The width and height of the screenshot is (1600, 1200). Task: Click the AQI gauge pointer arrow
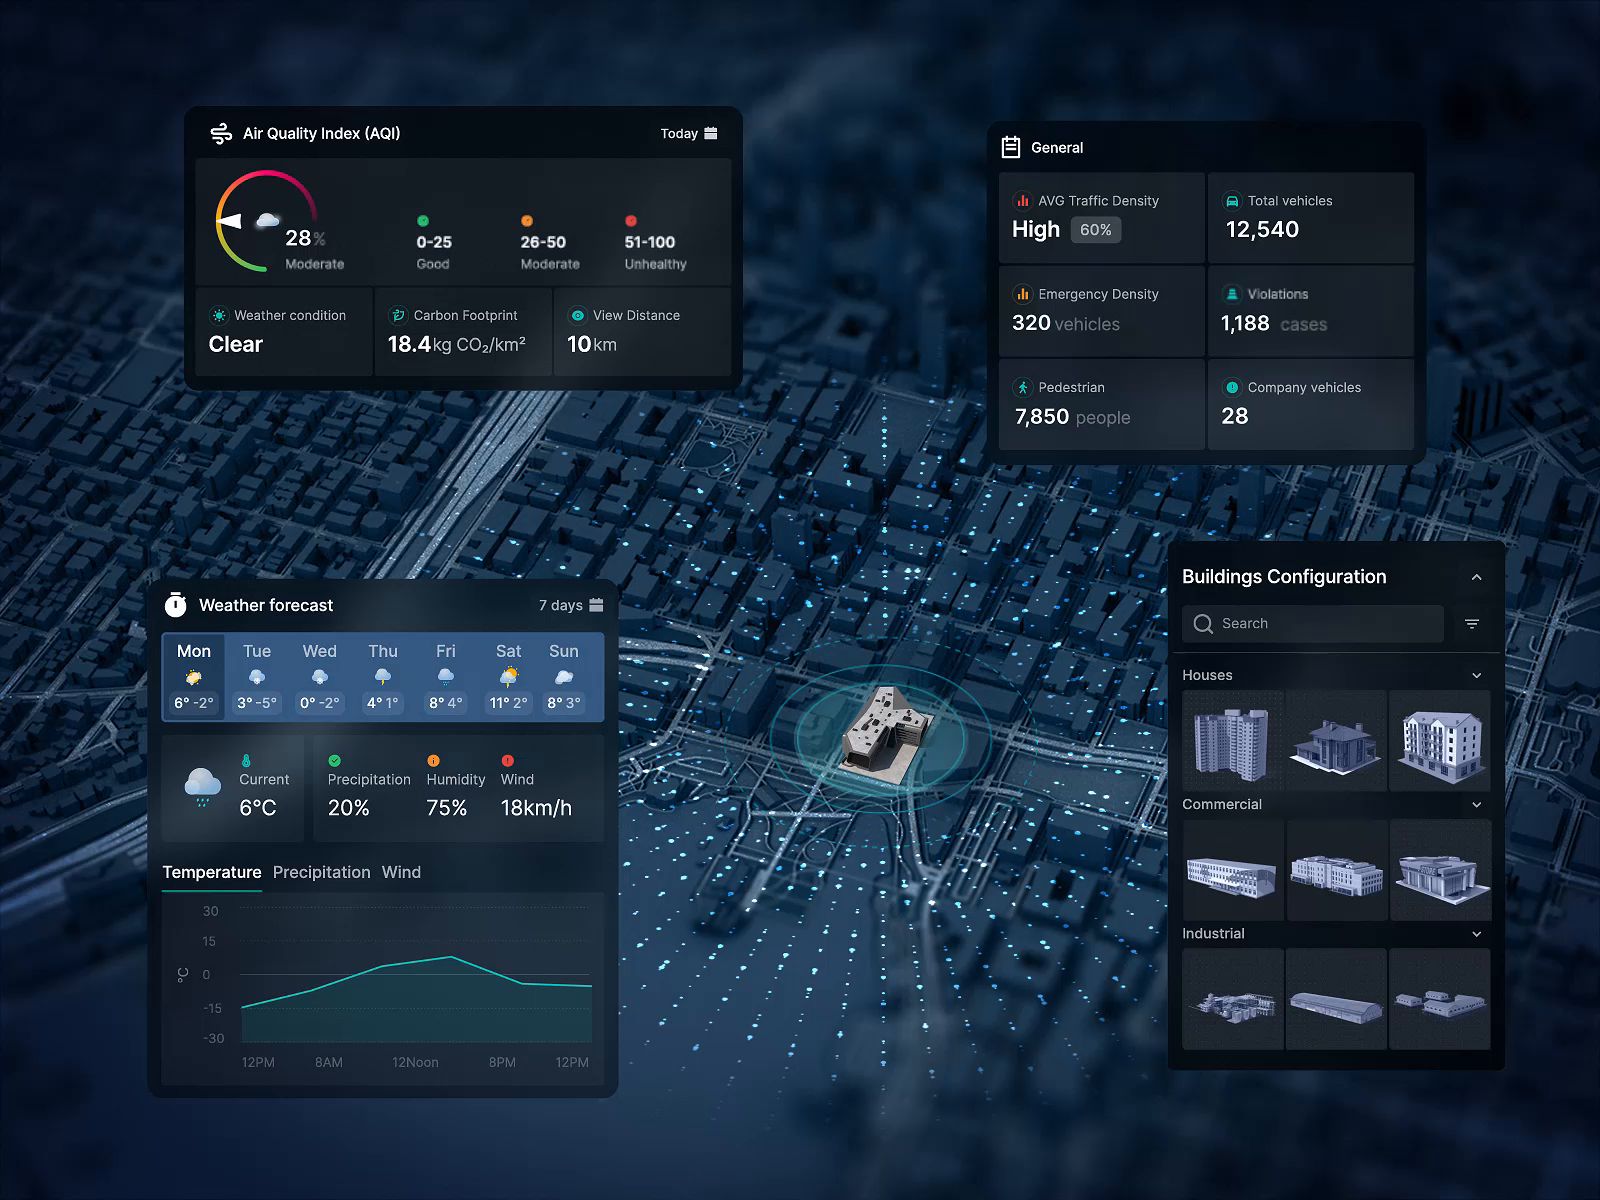click(230, 221)
